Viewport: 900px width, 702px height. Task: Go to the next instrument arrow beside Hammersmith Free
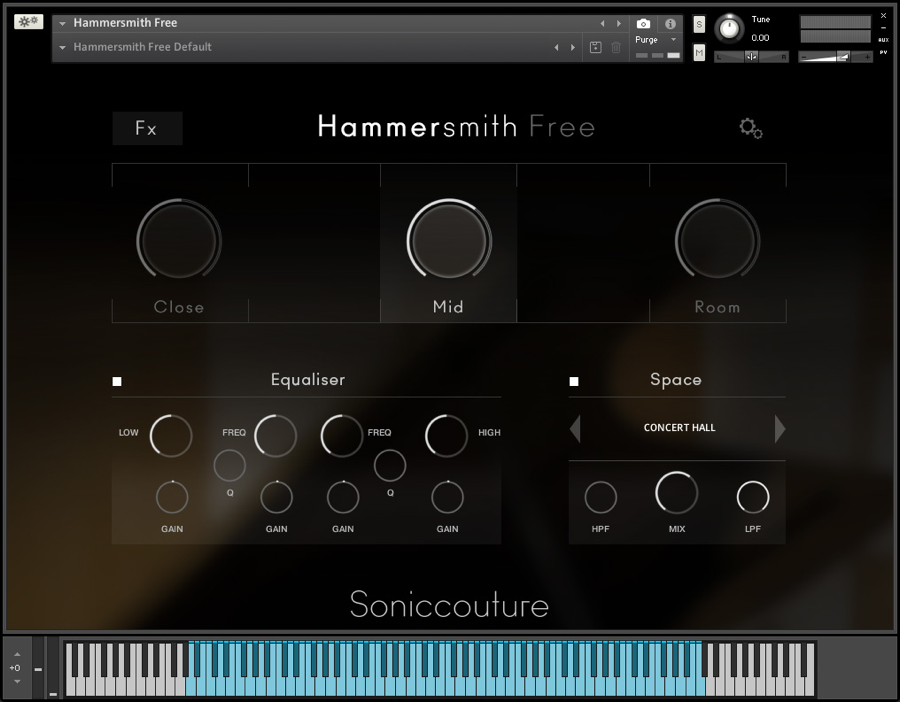pyautogui.click(x=619, y=24)
